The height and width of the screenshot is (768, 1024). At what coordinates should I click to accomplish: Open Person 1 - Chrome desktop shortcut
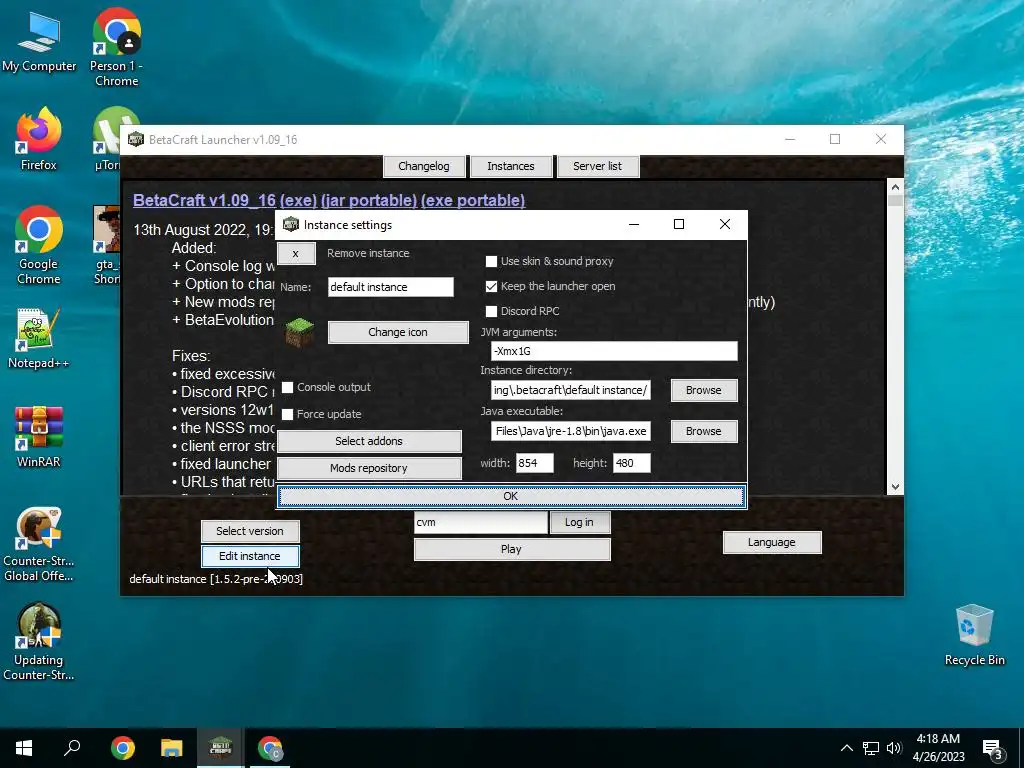[x=116, y=47]
